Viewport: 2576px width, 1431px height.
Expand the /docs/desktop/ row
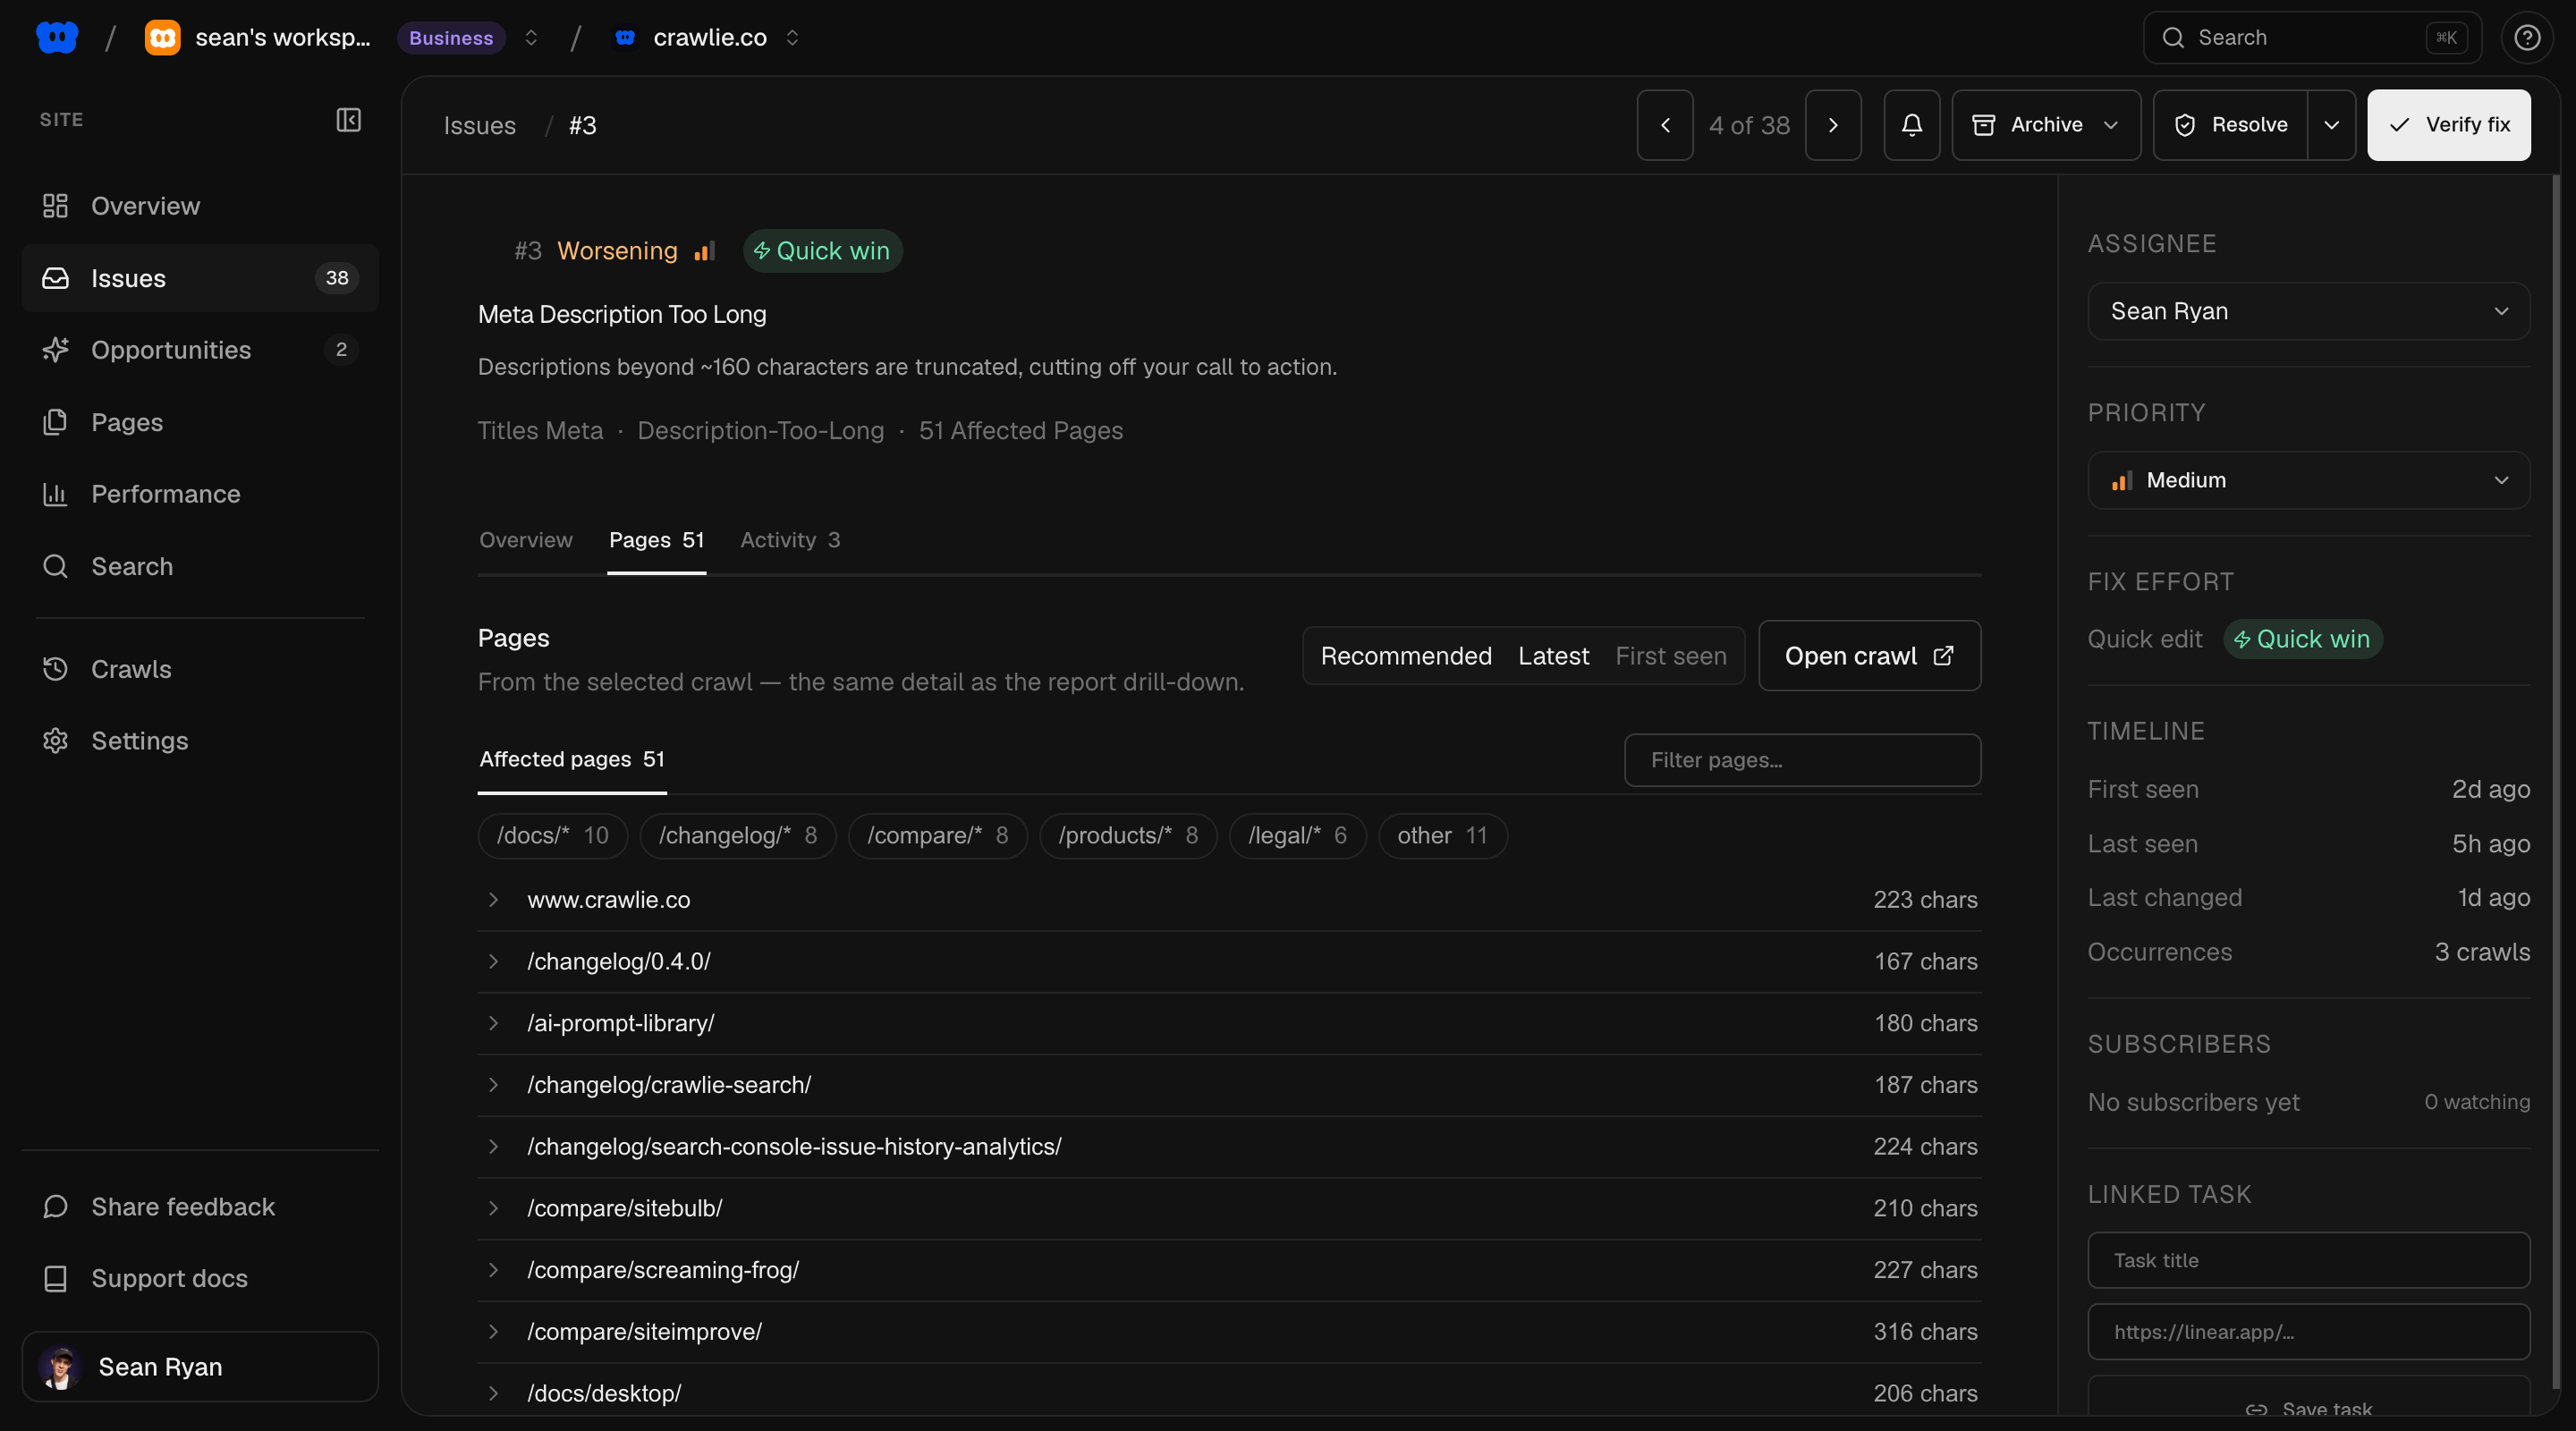493,1393
